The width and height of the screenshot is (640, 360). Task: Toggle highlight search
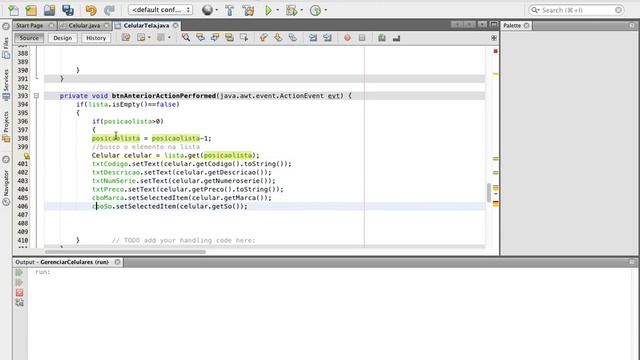pyautogui.click(x=229, y=38)
